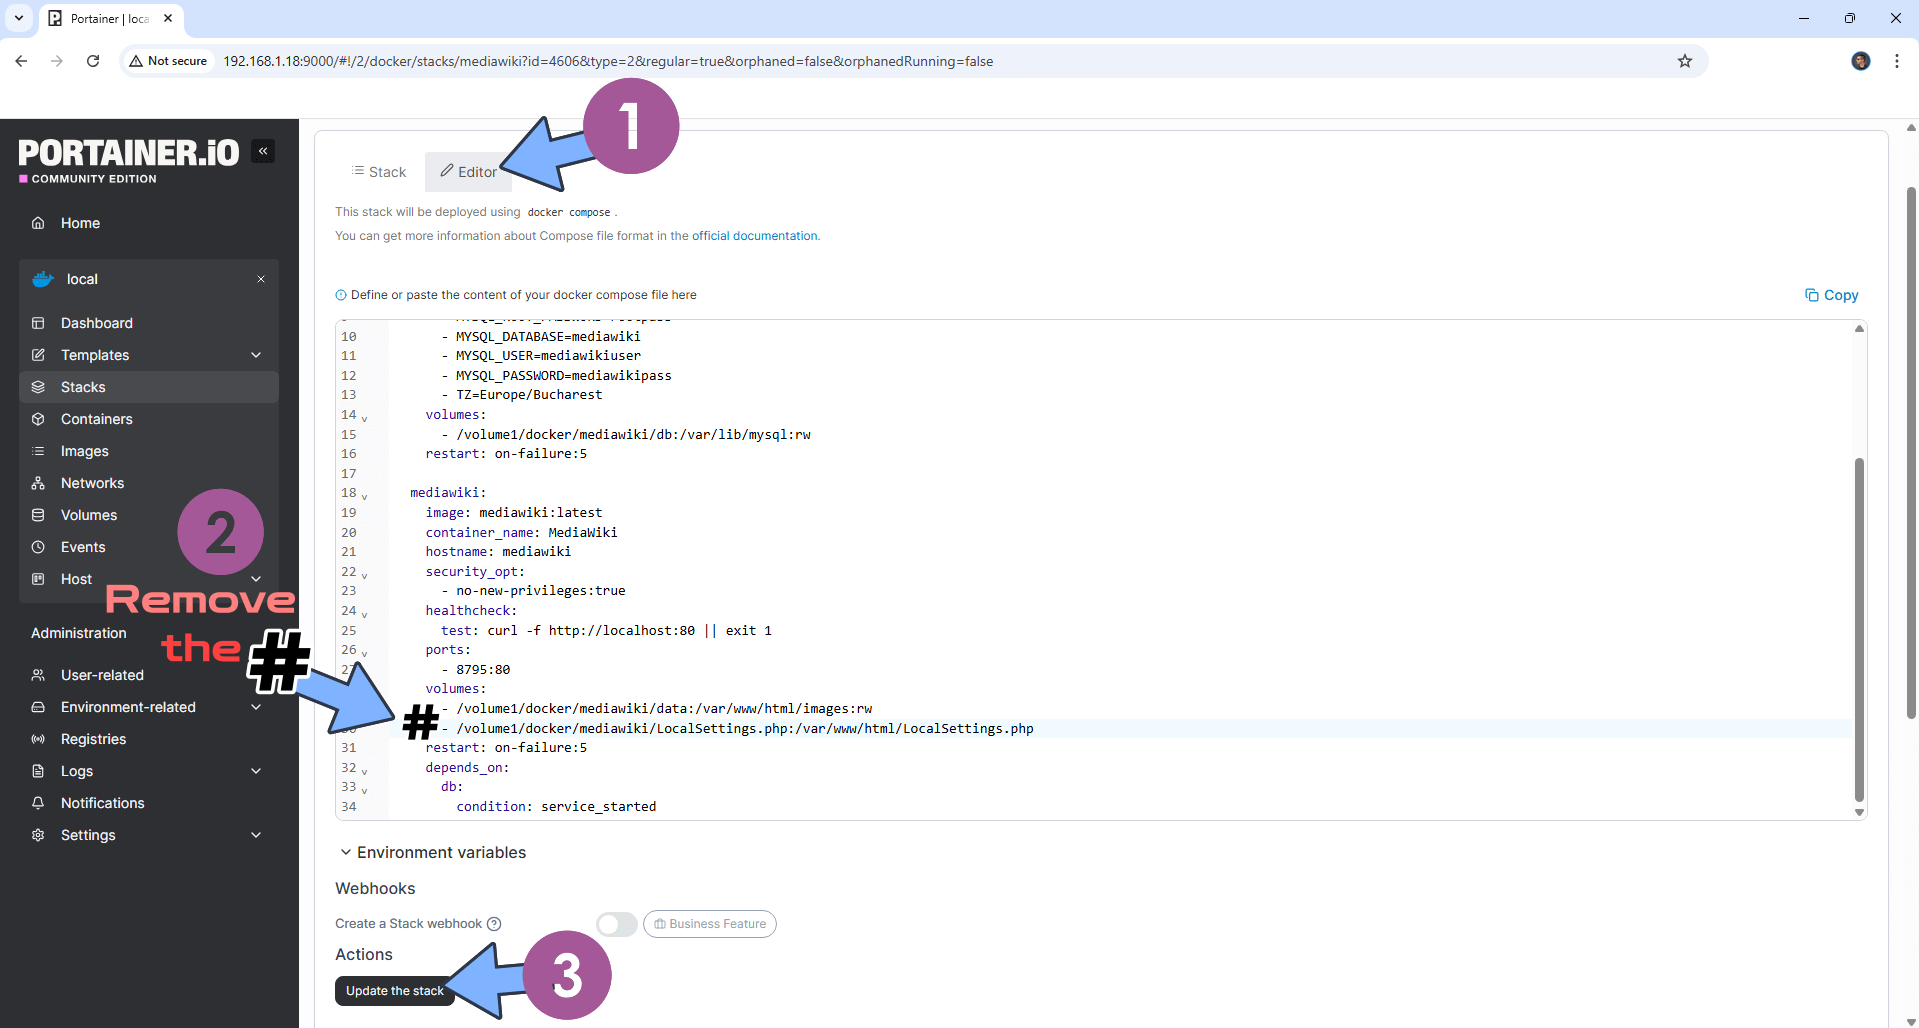Fold the mediawiki block at line 18
Screen dimensions: 1919x1028
tap(364, 496)
